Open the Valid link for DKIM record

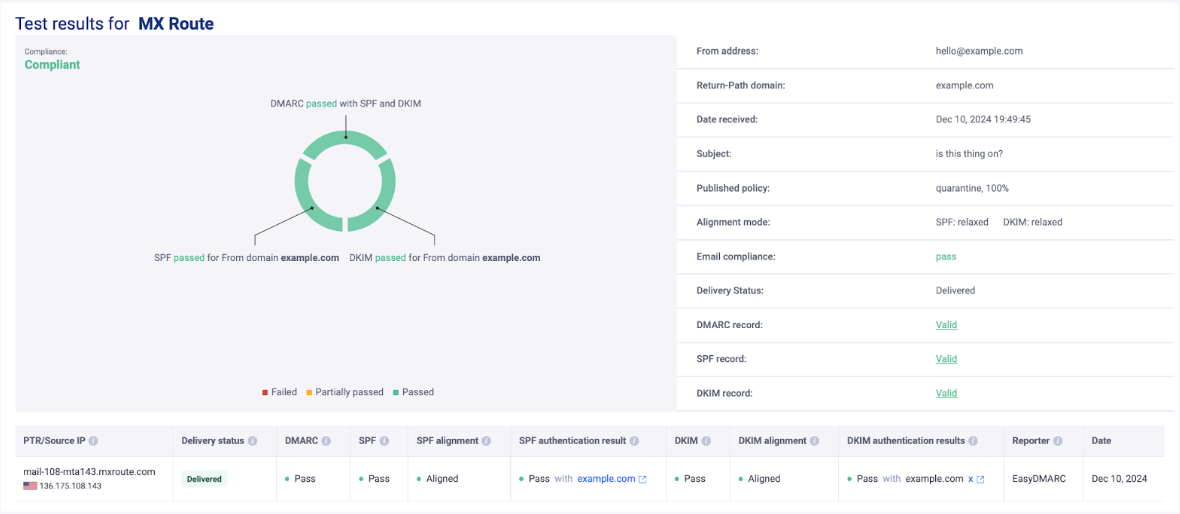[x=946, y=393]
